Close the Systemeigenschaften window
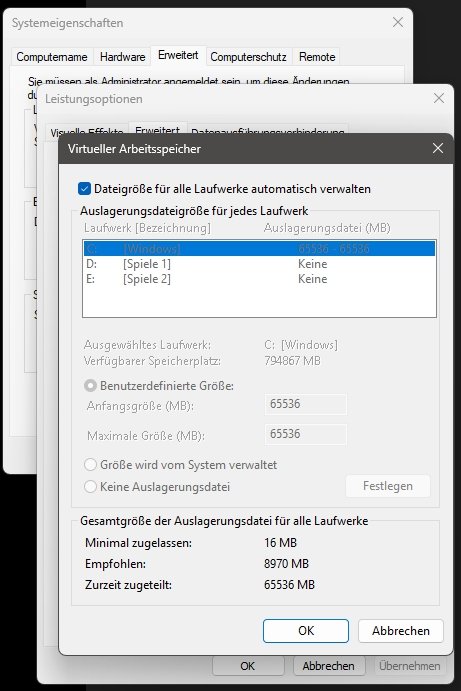Viewport: 461px width, 691px height. [x=398, y=22]
